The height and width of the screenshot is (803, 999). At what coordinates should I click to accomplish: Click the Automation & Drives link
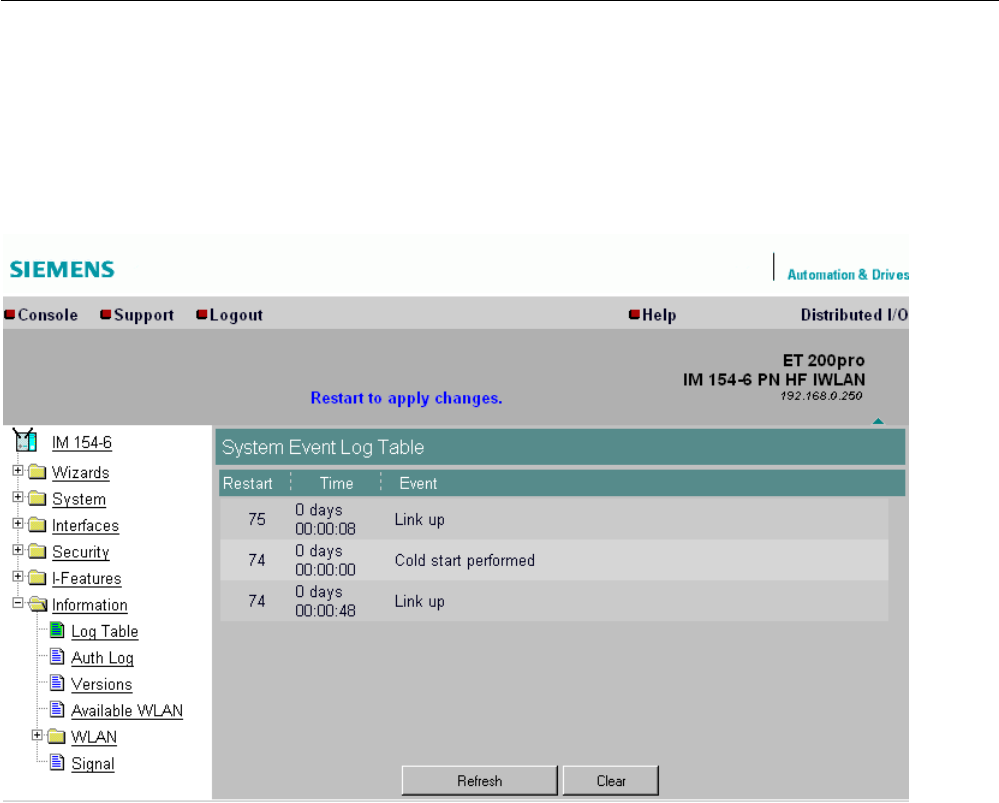pyautogui.click(x=848, y=275)
